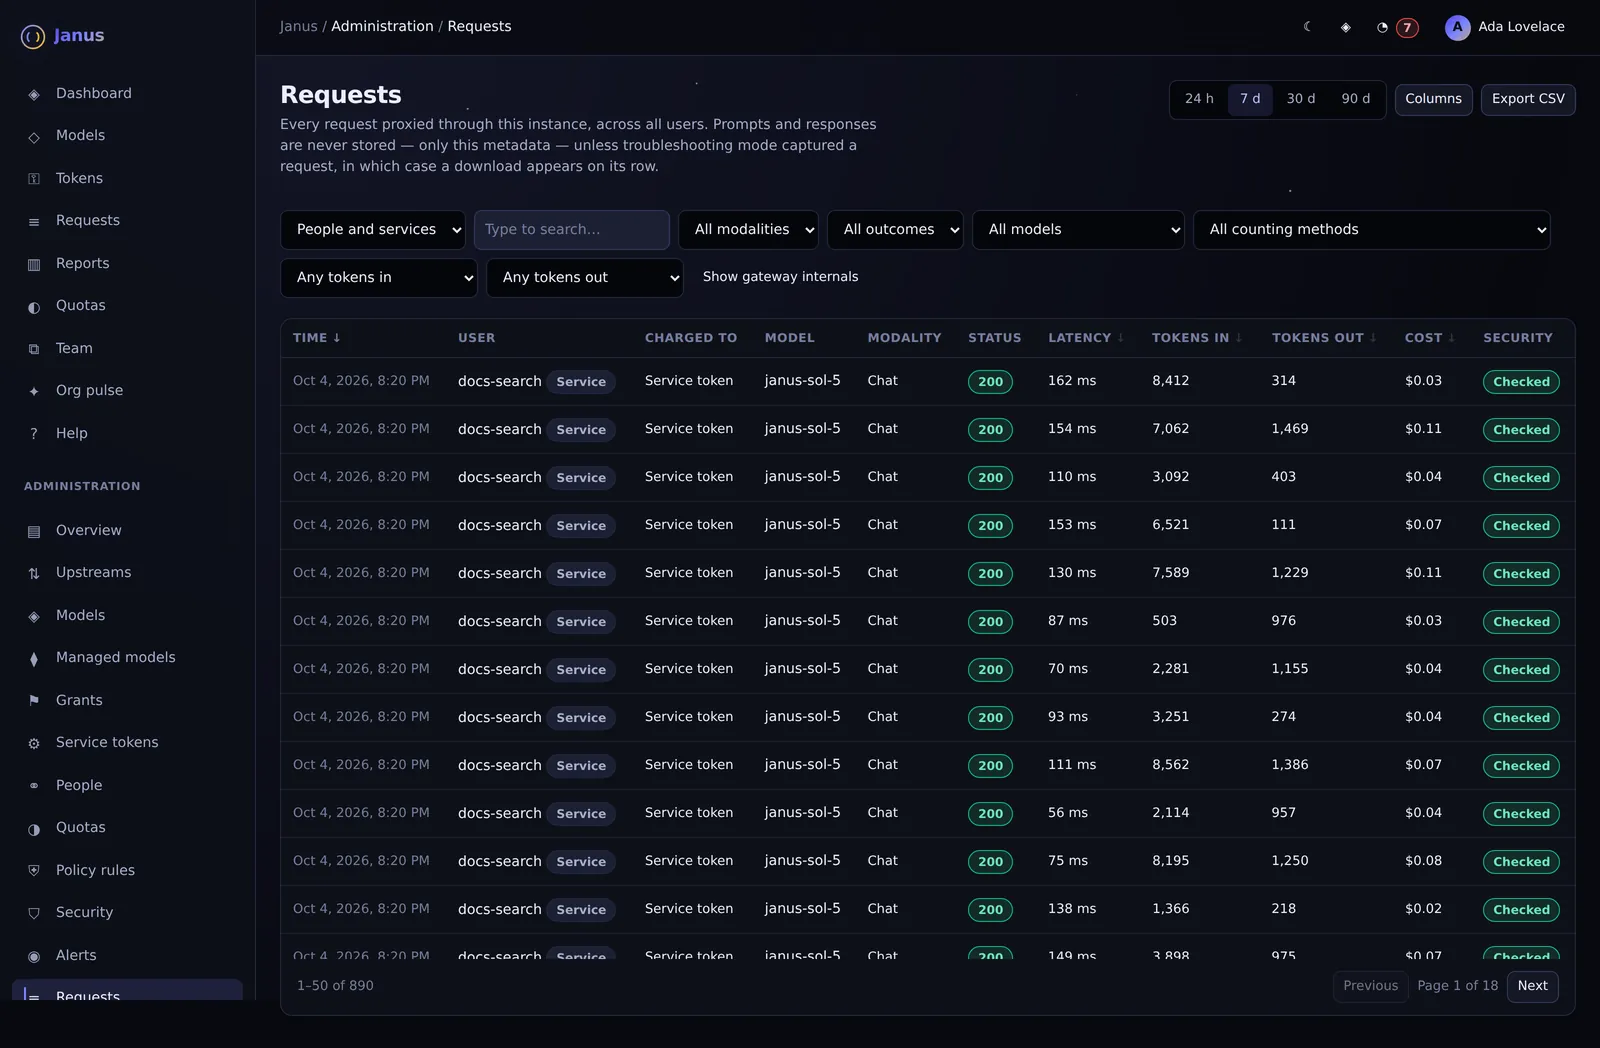
Task: Click janus-sol-5 in the 138 ms row
Action: 802,909
